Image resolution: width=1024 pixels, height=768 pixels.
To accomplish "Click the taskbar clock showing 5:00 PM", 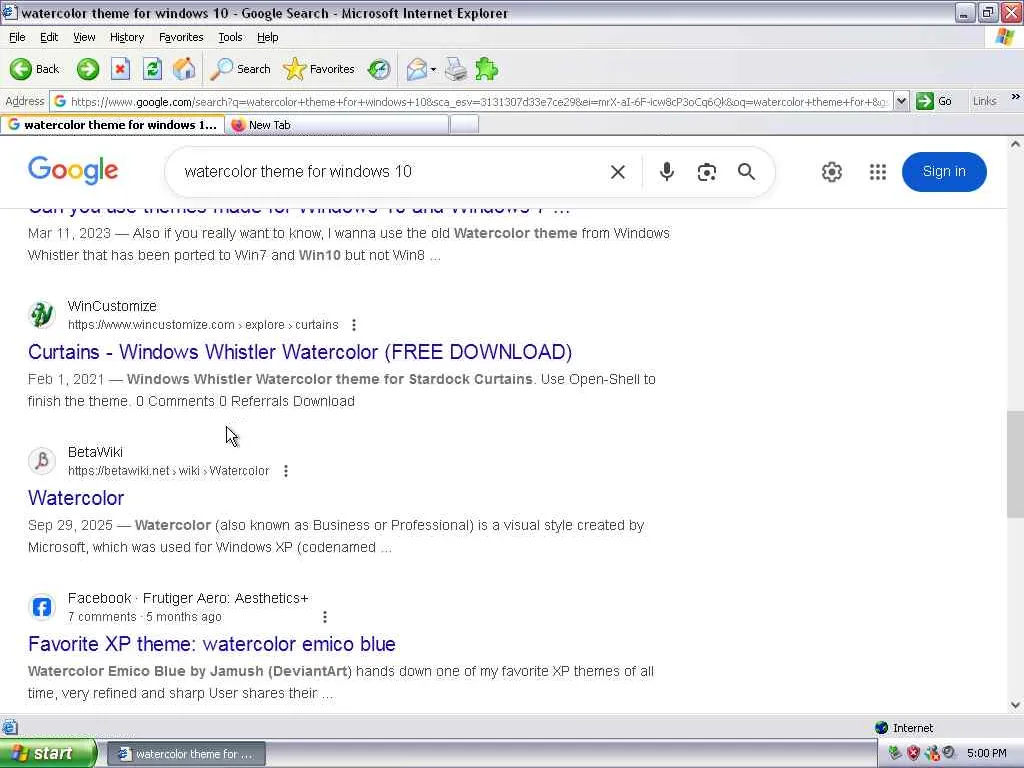I will coord(986,753).
